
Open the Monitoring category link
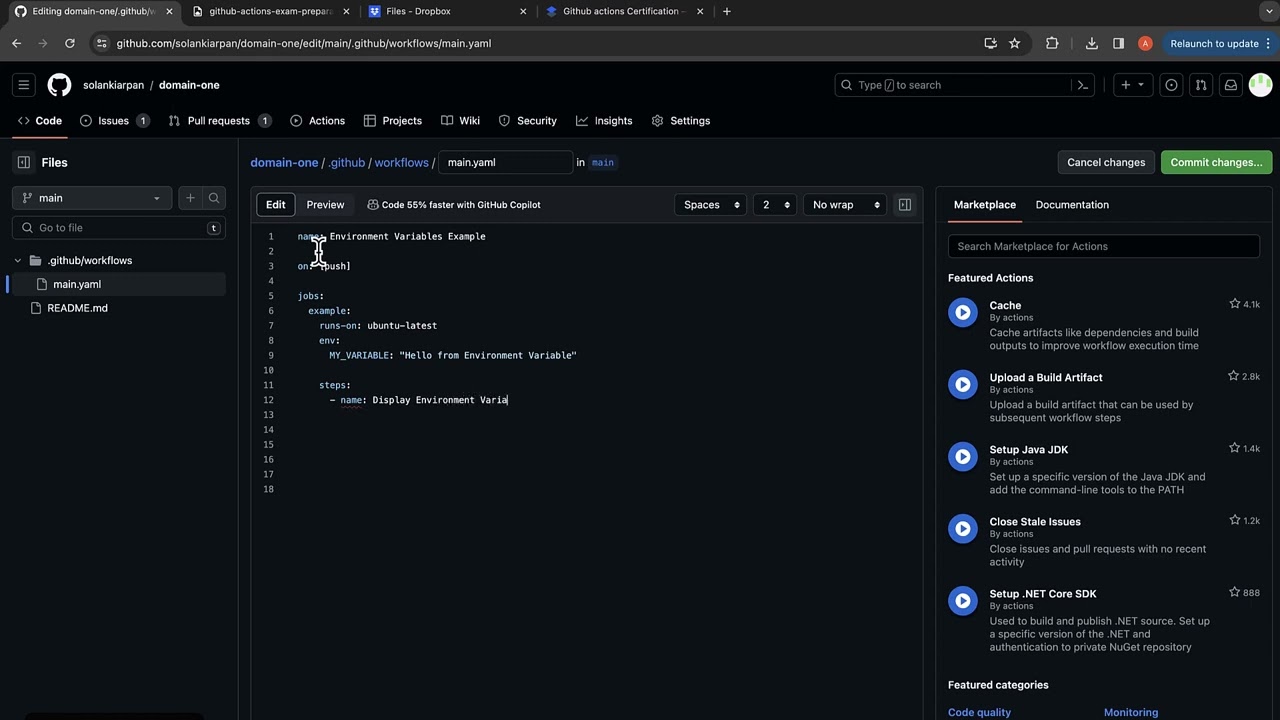[x=1131, y=712]
